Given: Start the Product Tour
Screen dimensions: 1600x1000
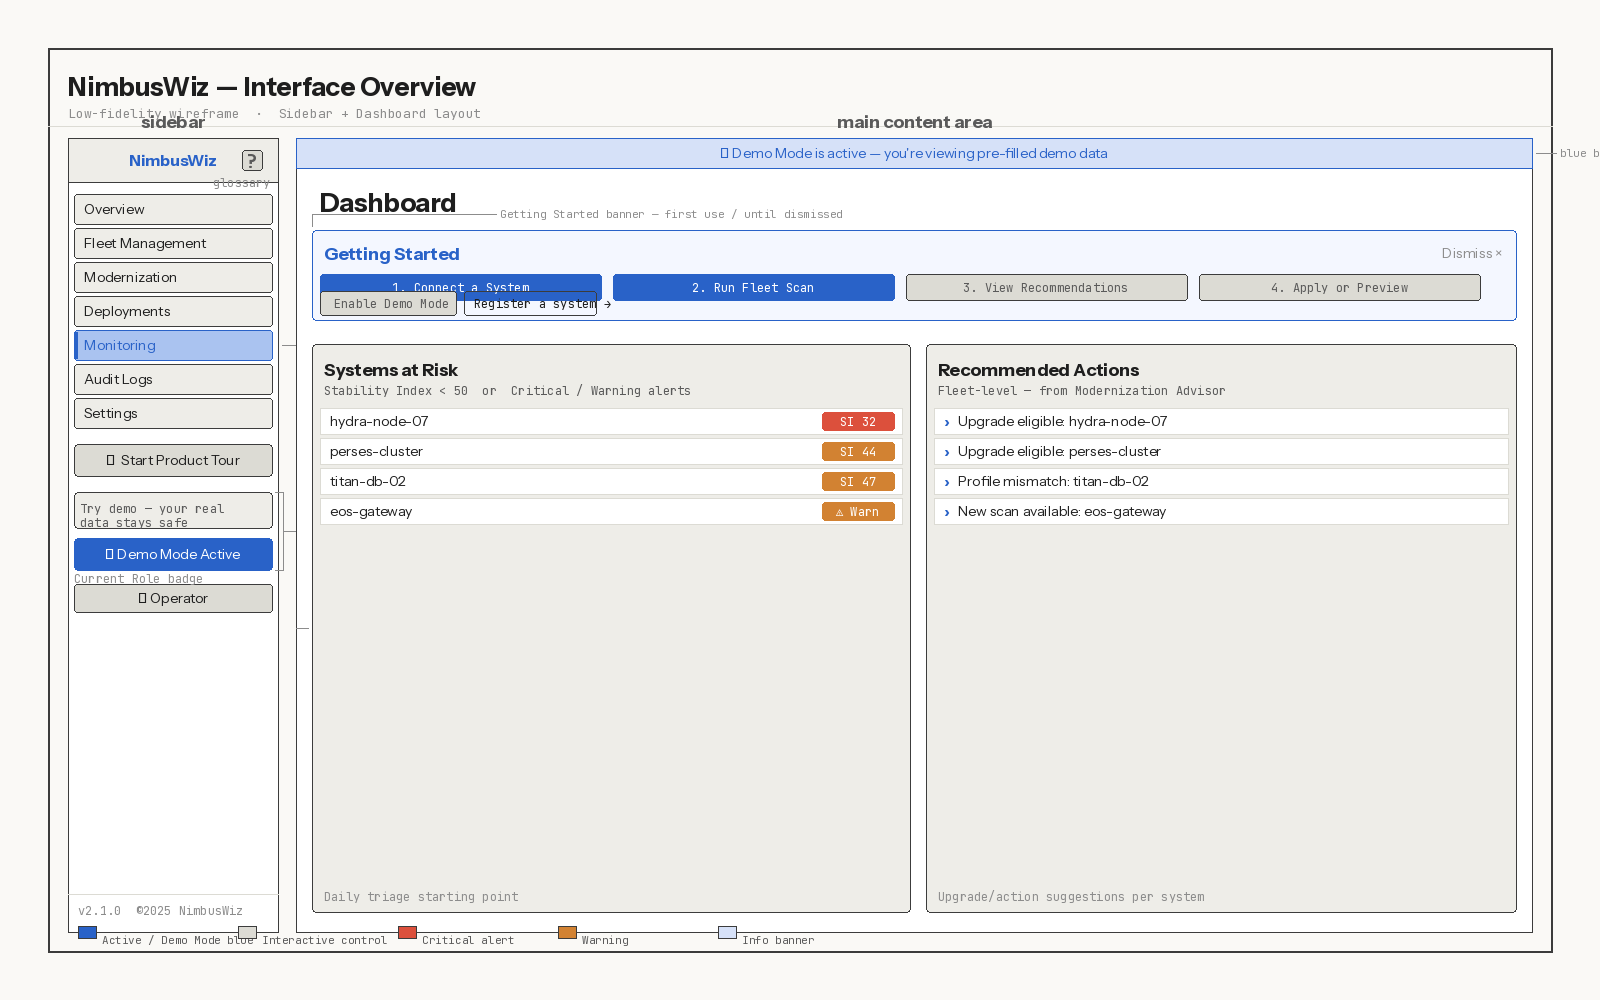Looking at the screenshot, I should point(173,460).
